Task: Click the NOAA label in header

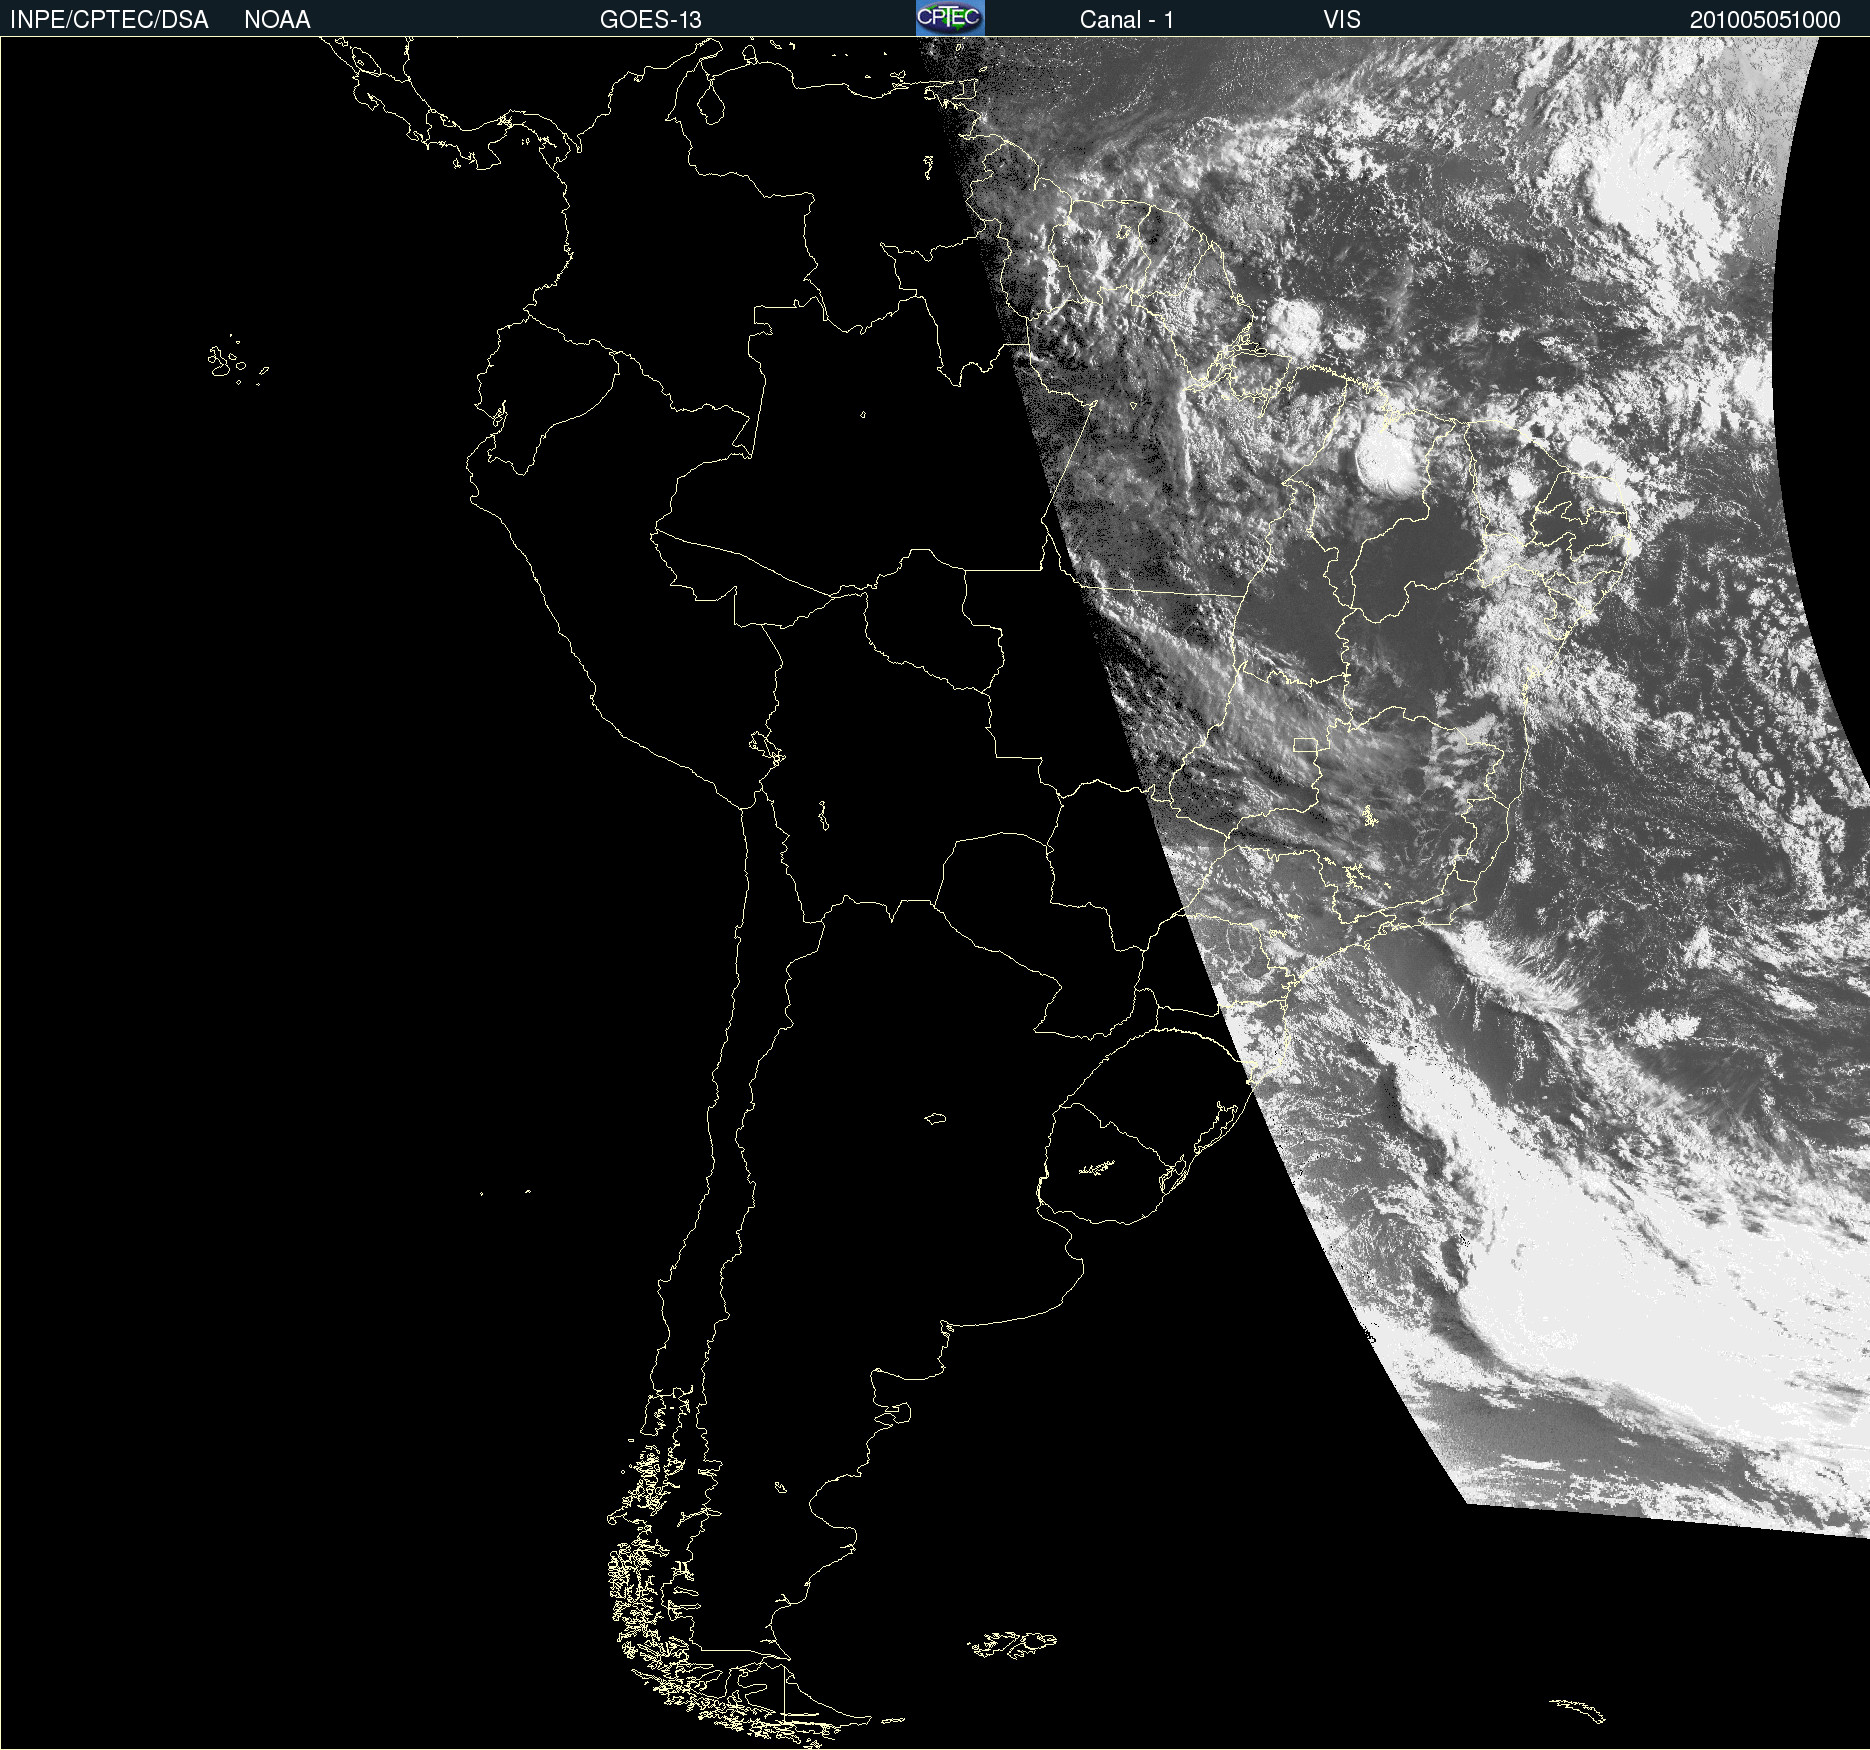Action: [277, 20]
